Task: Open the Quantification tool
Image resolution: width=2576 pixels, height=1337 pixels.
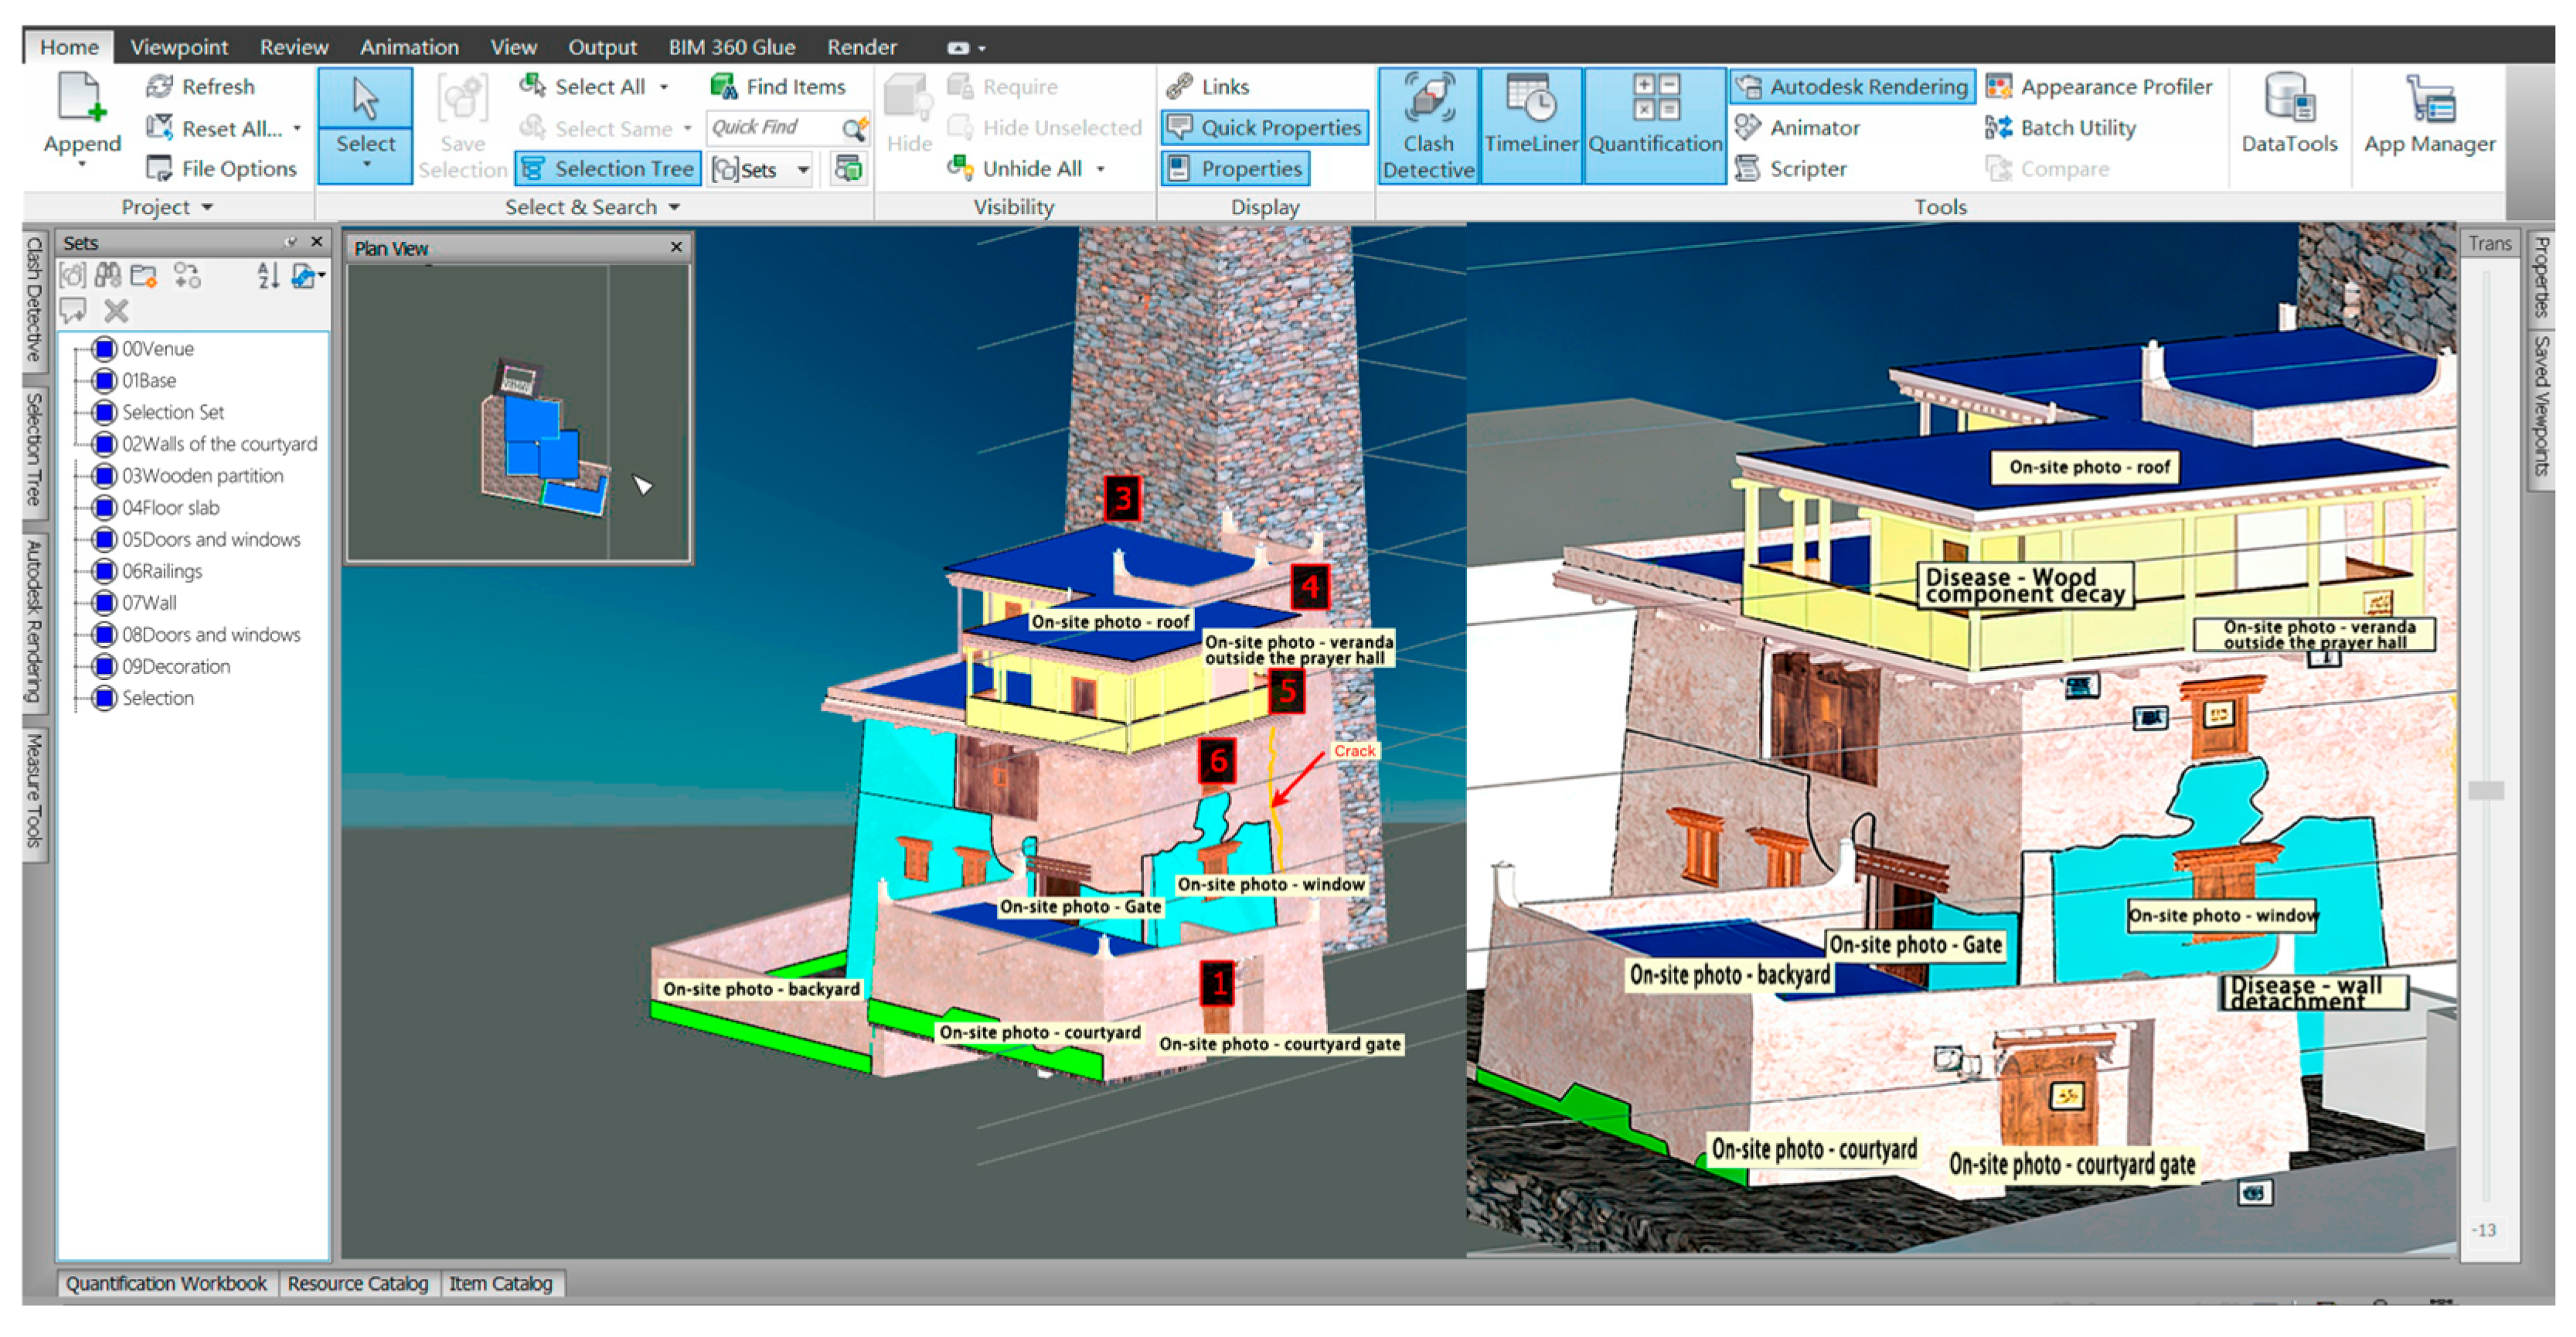Action: coord(1655,125)
